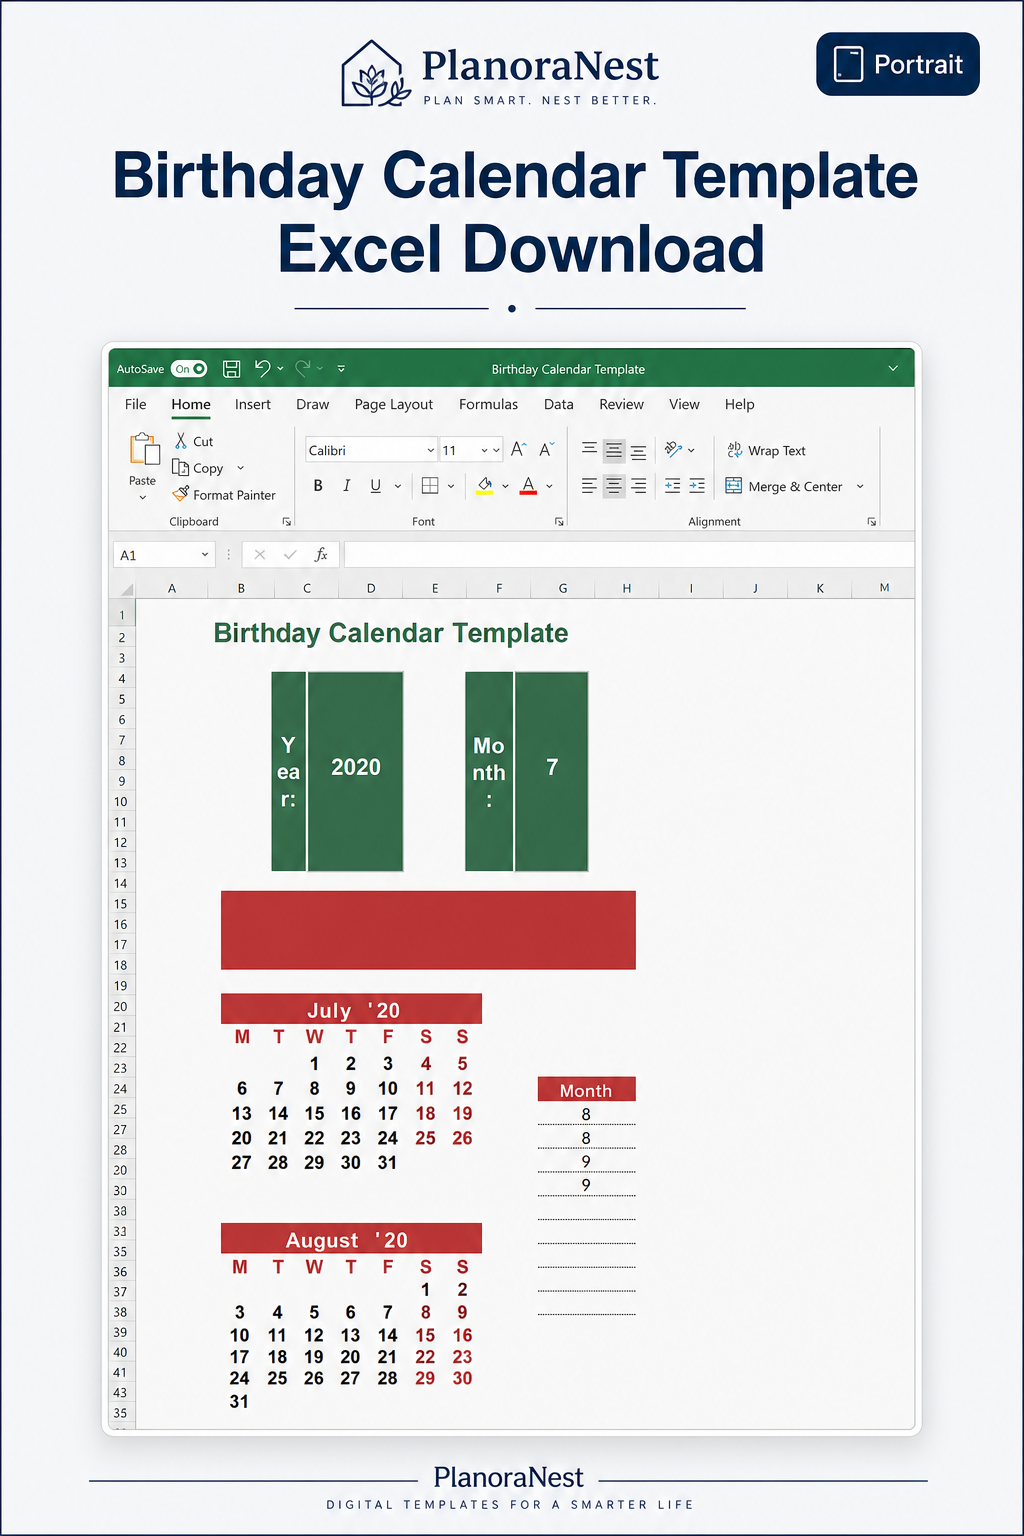Open the Borders dropdown arrow
Image resolution: width=1024 pixels, height=1536 pixels.
(x=451, y=487)
